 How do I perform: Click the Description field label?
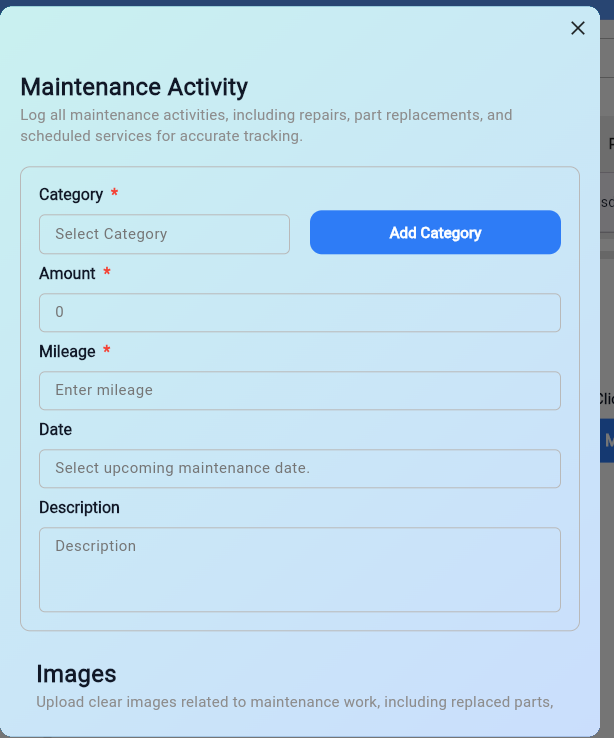click(x=79, y=507)
